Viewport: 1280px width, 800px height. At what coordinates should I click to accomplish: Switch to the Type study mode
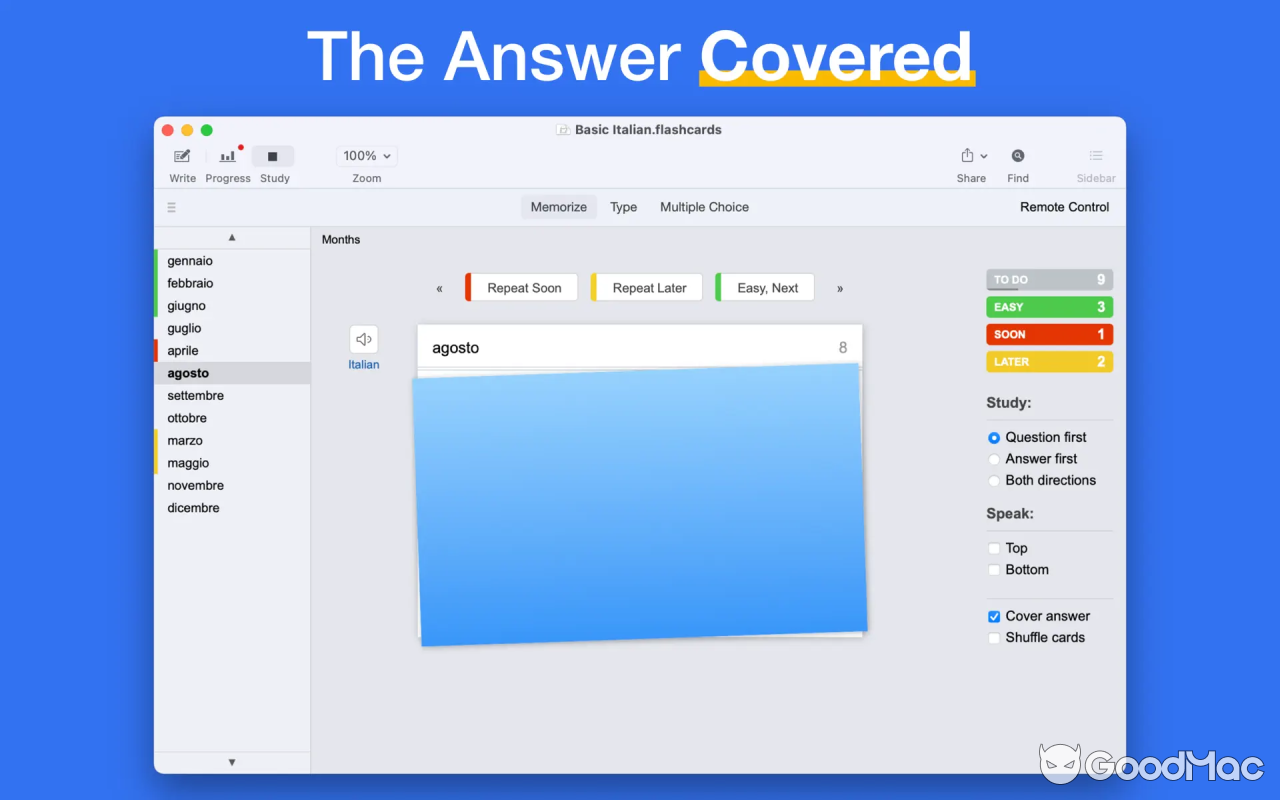623,207
